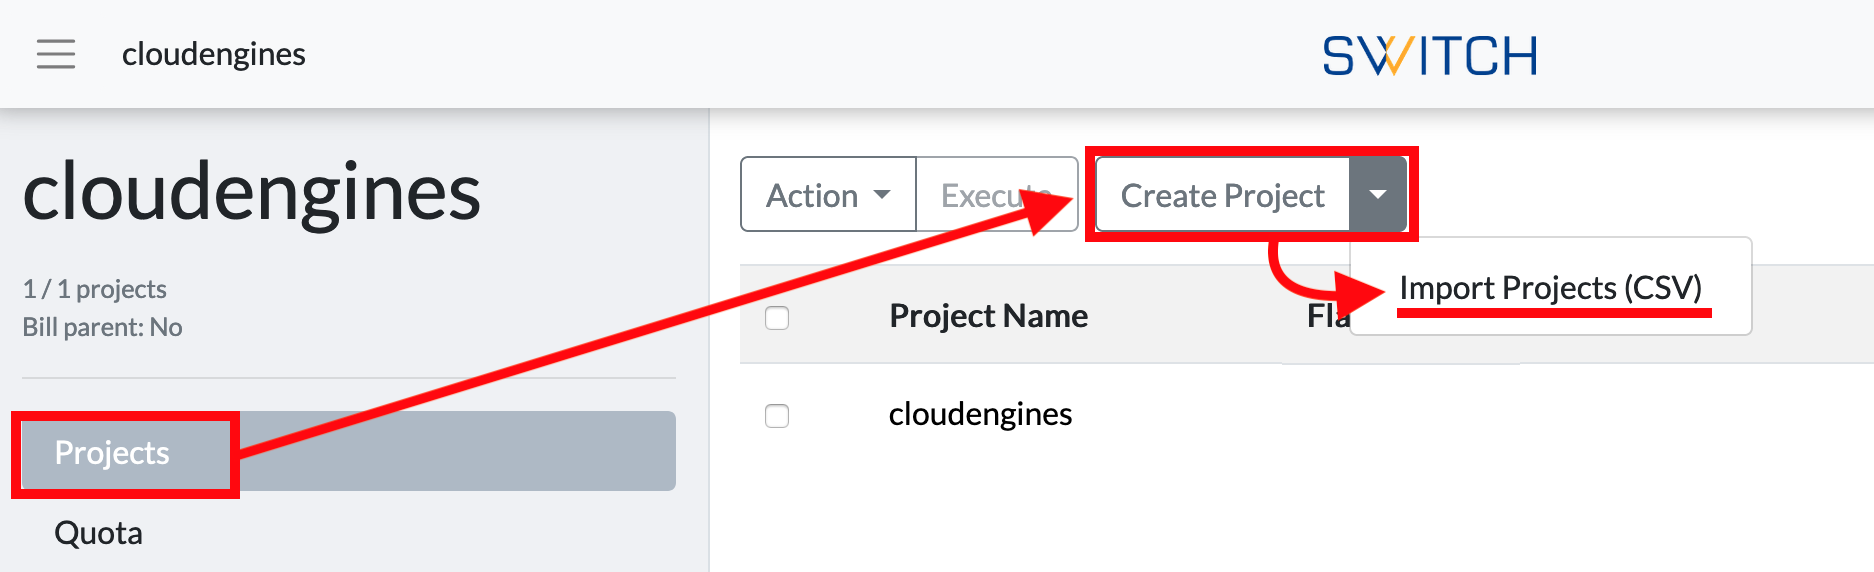This screenshot has height=572, width=1874.
Task: Check the select-all projects checkbox
Action: click(x=777, y=318)
